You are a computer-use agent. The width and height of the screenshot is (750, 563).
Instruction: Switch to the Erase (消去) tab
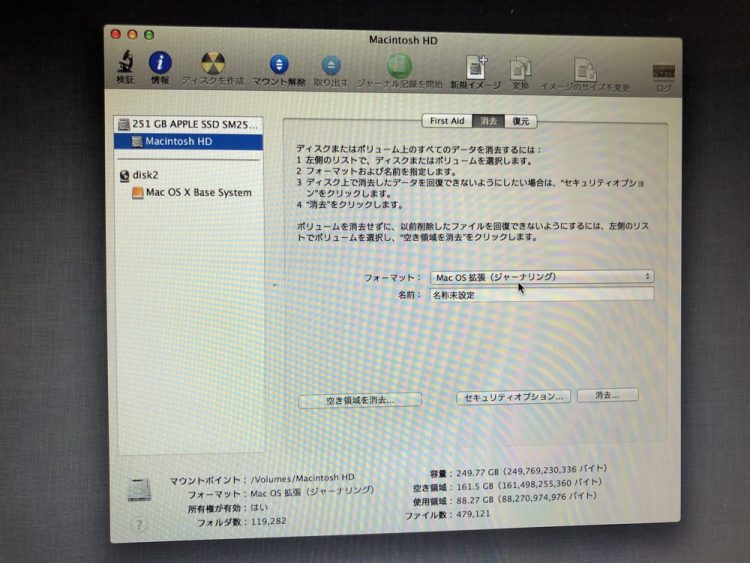[x=488, y=121]
